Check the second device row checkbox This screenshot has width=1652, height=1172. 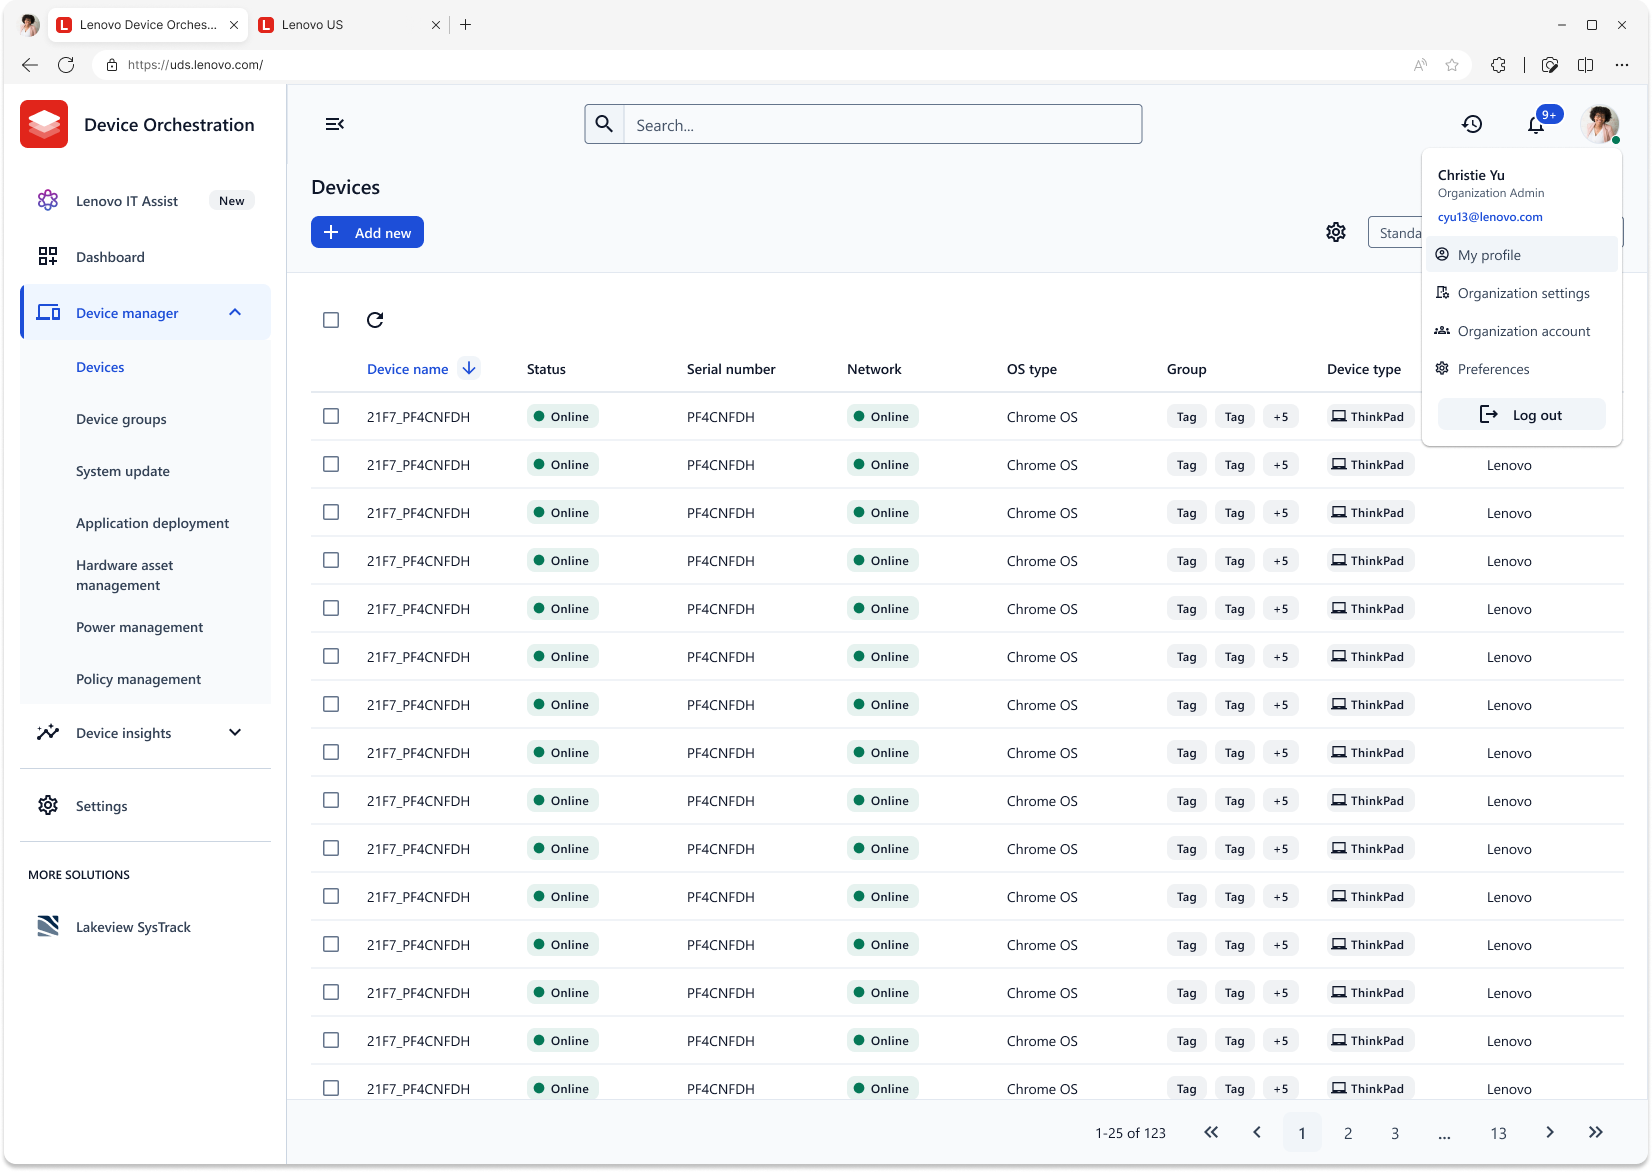pyautogui.click(x=331, y=464)
